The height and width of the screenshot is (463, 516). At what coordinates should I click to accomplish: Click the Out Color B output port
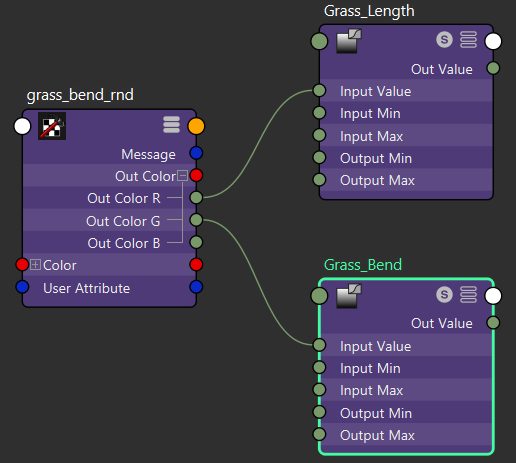[196, 242]
